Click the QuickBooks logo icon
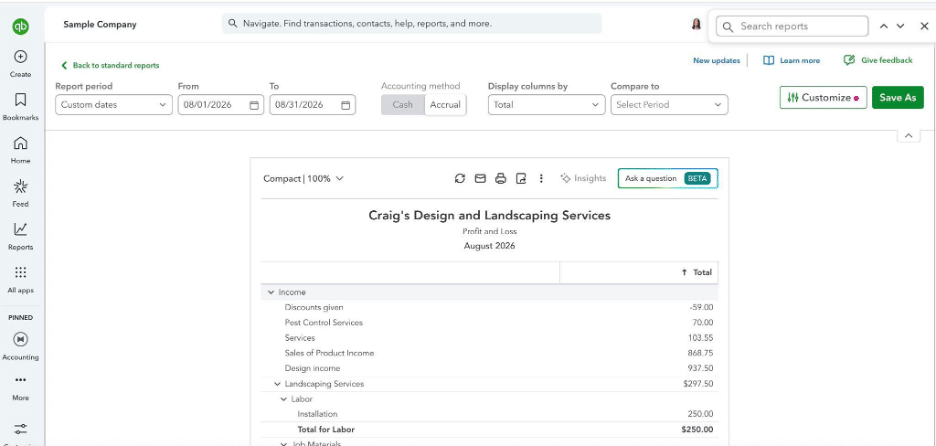The width and height of the screenshot is (936, 446). [20, 26]
